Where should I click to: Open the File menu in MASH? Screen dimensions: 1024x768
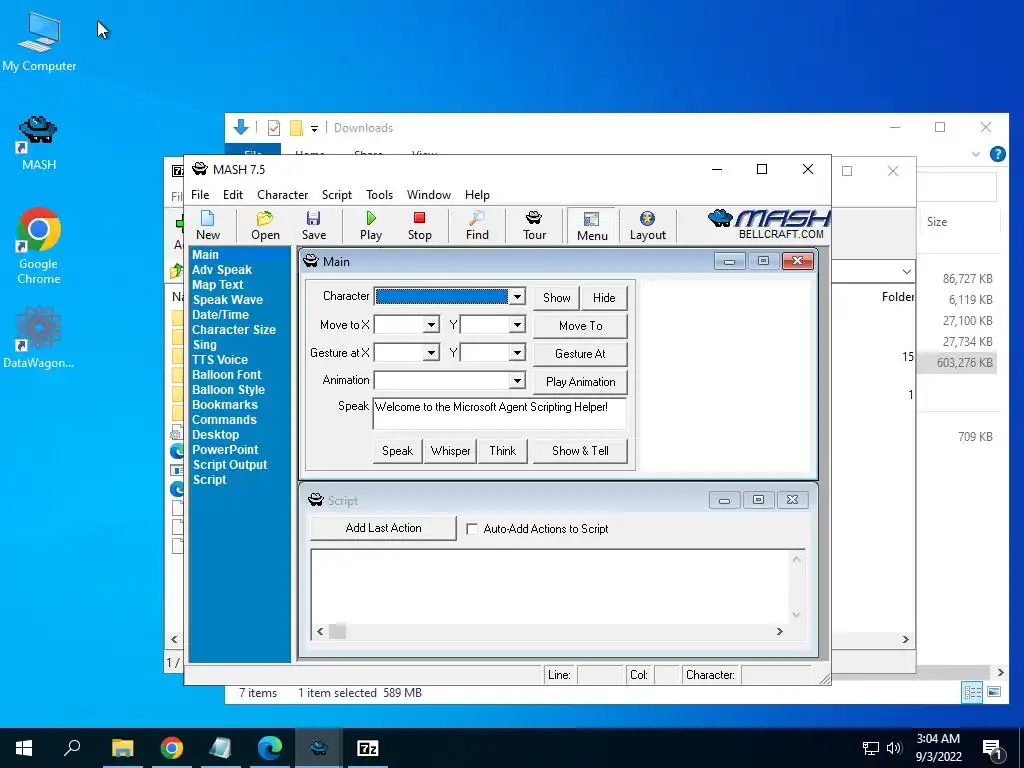click(x=200, y=195)
